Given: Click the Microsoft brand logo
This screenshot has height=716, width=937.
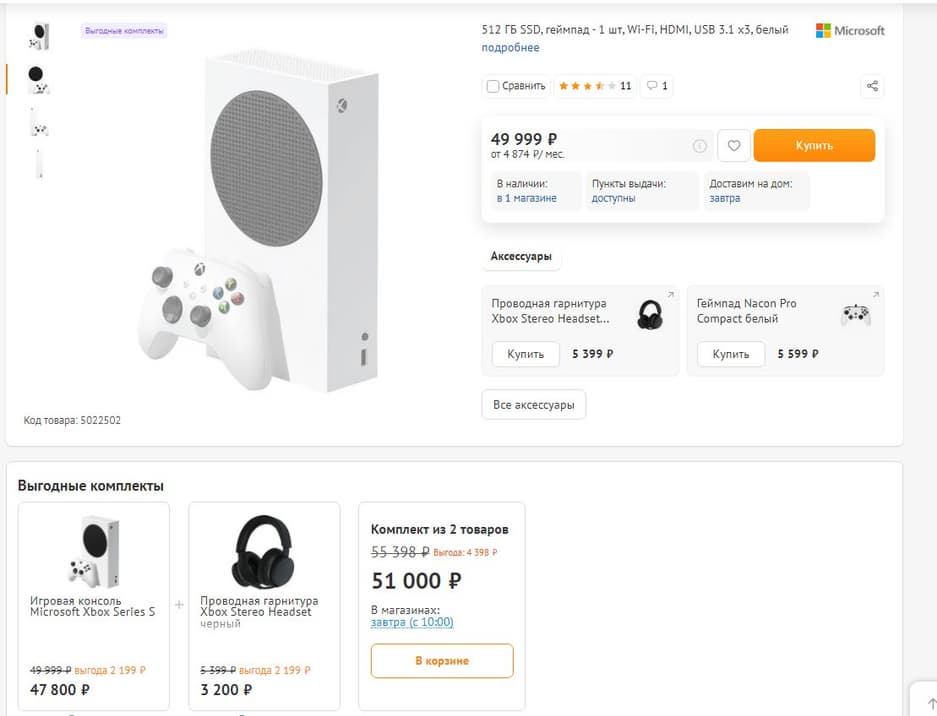Looking at the screenshot, I should tap(850, 31).
